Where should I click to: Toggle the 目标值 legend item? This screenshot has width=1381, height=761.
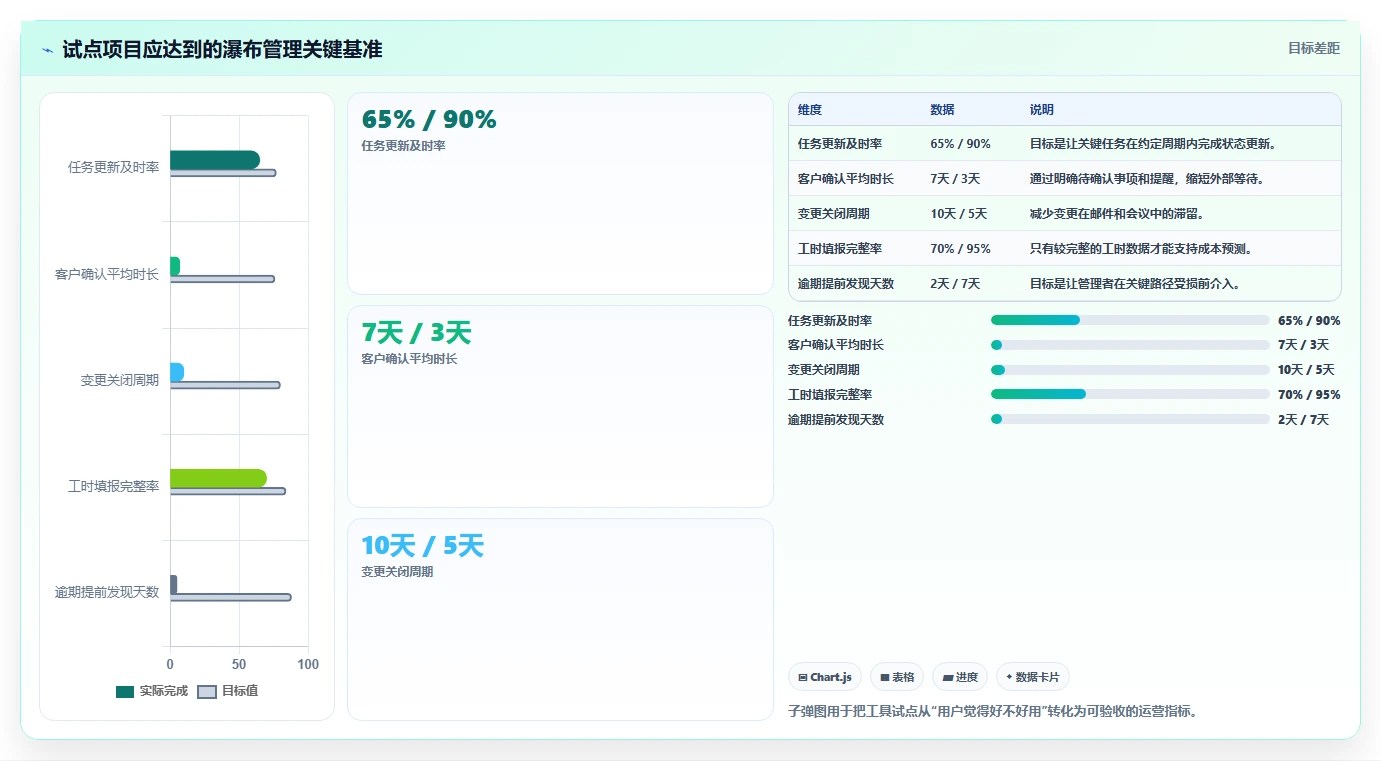[x=228, y=691]
